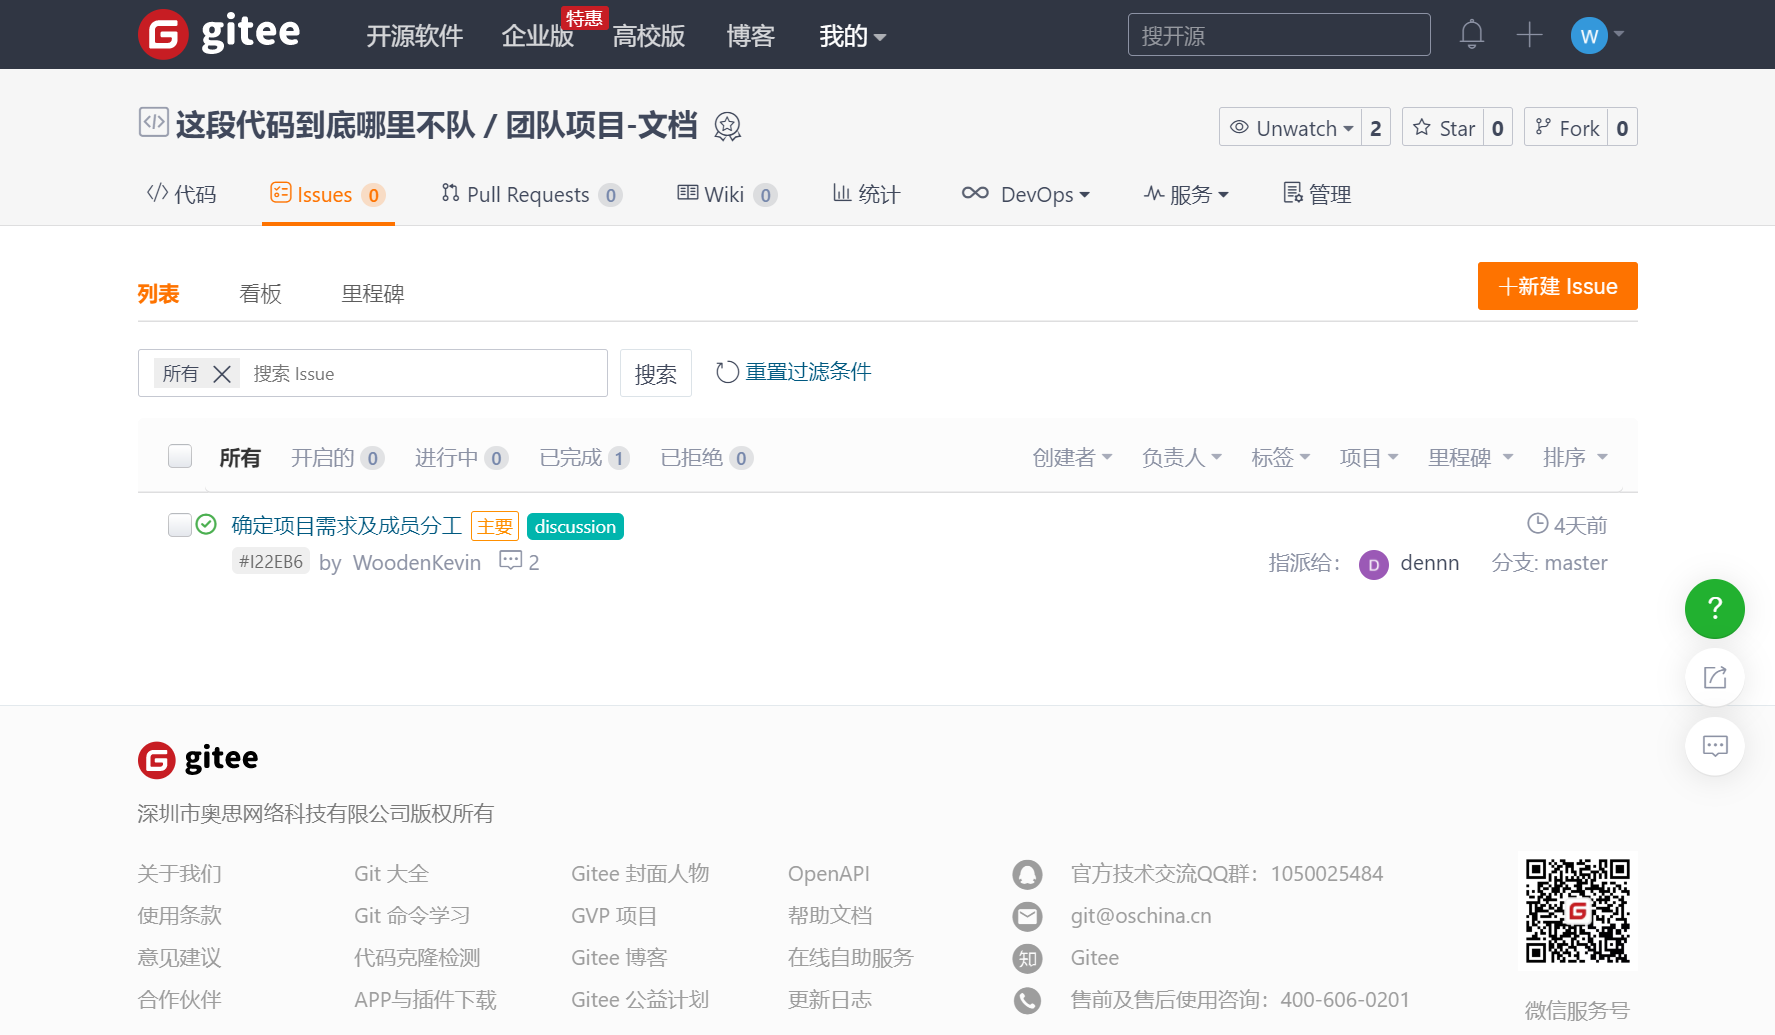Click the Zhihu 知 icon in the footer
The image size is (1775, 1035).
[x=1027, y=958]
